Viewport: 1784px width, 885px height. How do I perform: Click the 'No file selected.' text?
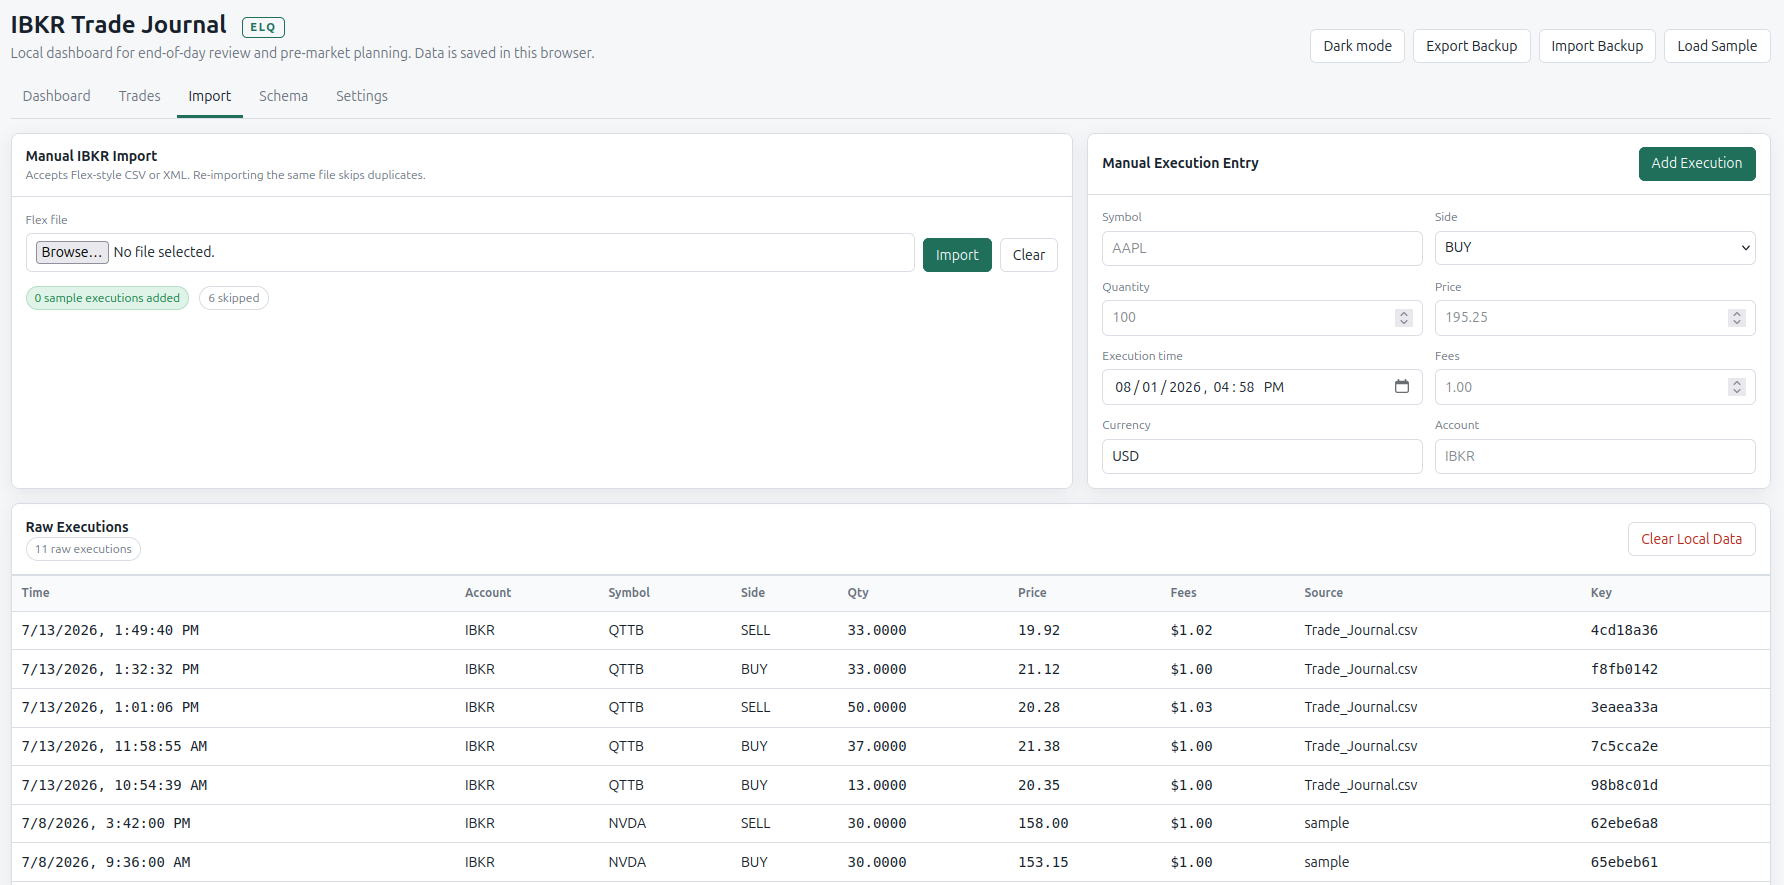(x=164, y=252)
